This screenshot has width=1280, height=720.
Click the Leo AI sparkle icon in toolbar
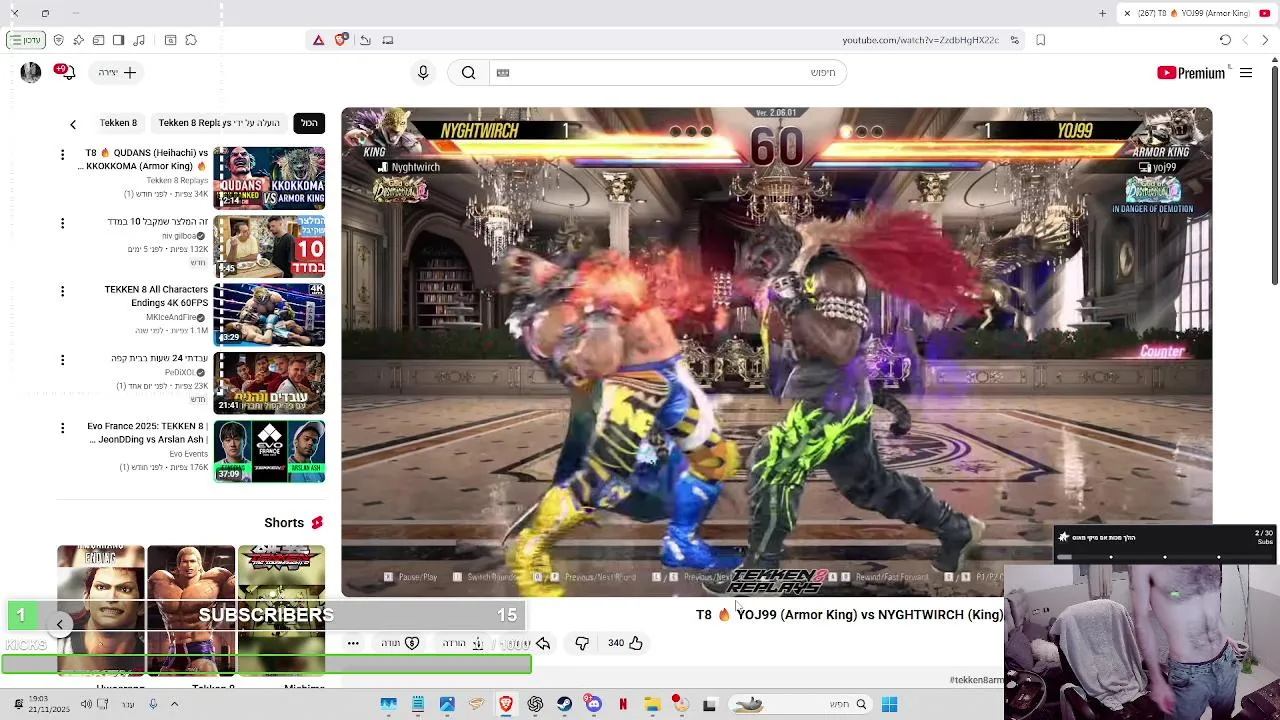click(78, 40)
